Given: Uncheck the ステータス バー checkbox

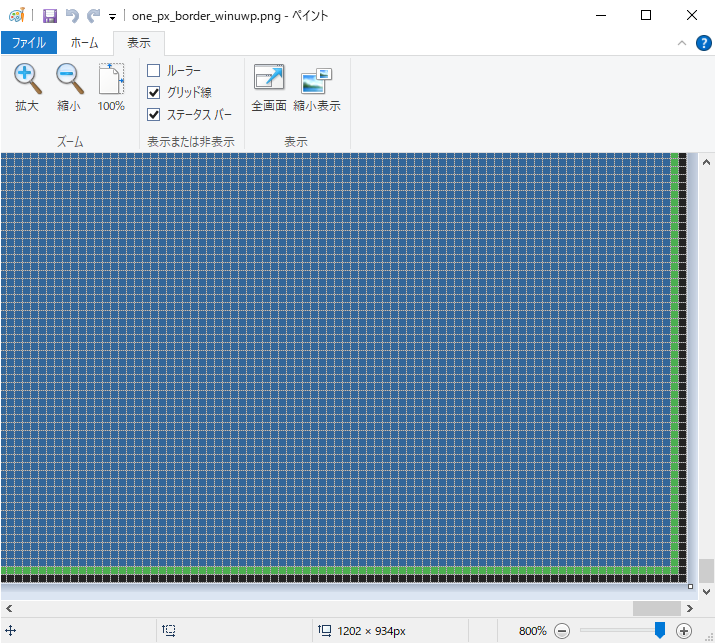Looking at the screenshot, I should click(x=153, y=114).
